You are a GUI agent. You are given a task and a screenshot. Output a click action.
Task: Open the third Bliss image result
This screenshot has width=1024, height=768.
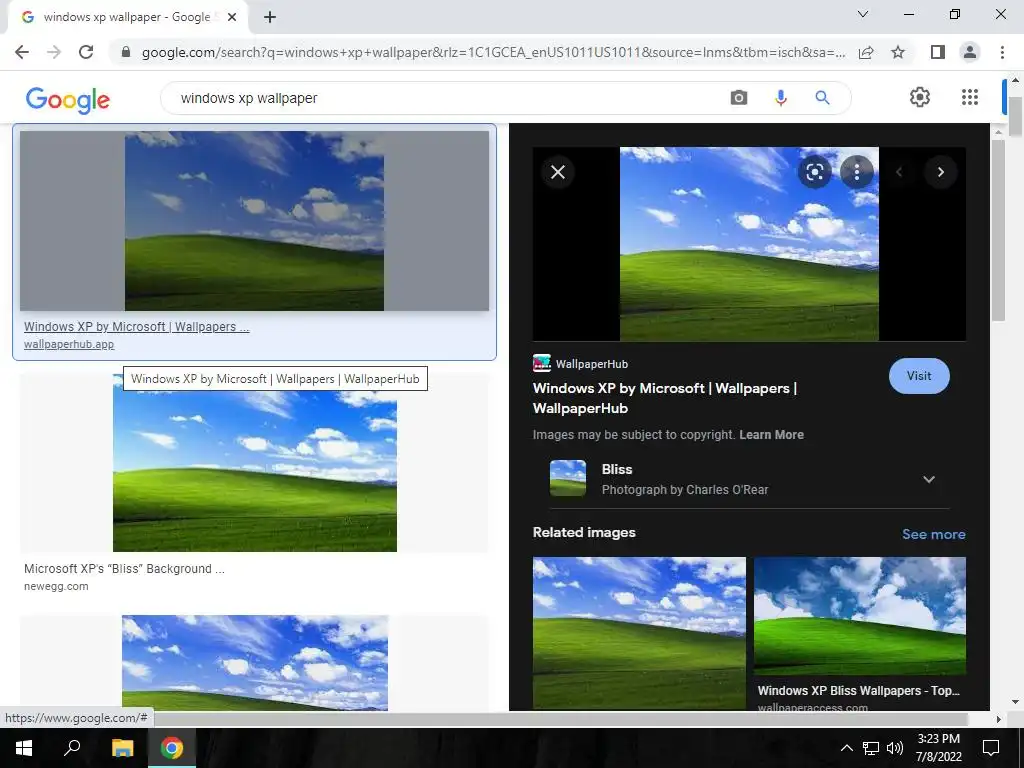[255, 663]
